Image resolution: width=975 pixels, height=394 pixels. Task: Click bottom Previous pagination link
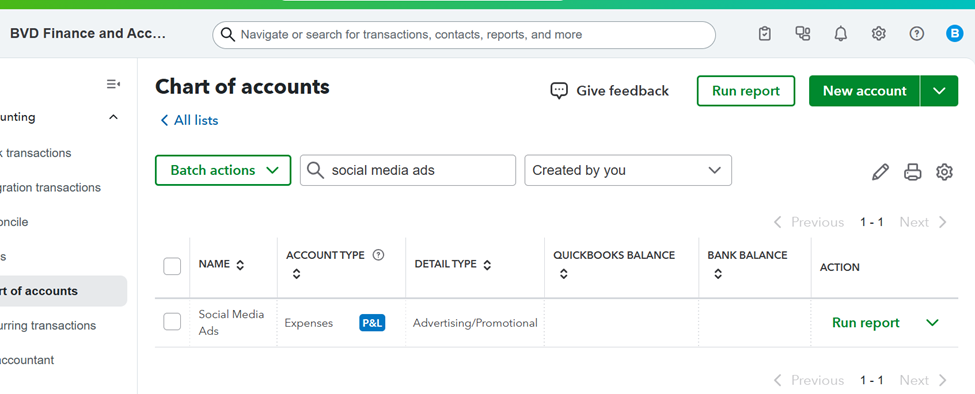point(809,380)
